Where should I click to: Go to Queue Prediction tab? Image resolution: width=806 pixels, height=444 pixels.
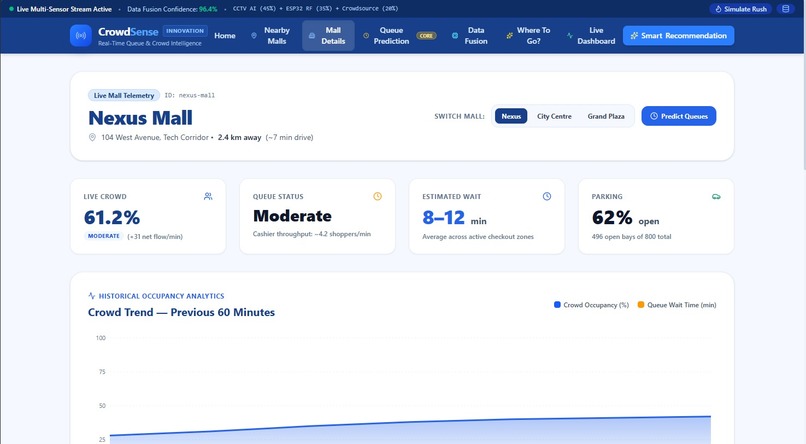click(x=400, y=35)
